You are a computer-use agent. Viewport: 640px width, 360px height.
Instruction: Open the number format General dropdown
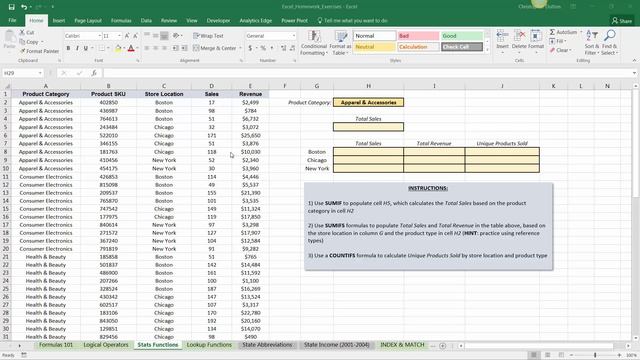[293, 36]
